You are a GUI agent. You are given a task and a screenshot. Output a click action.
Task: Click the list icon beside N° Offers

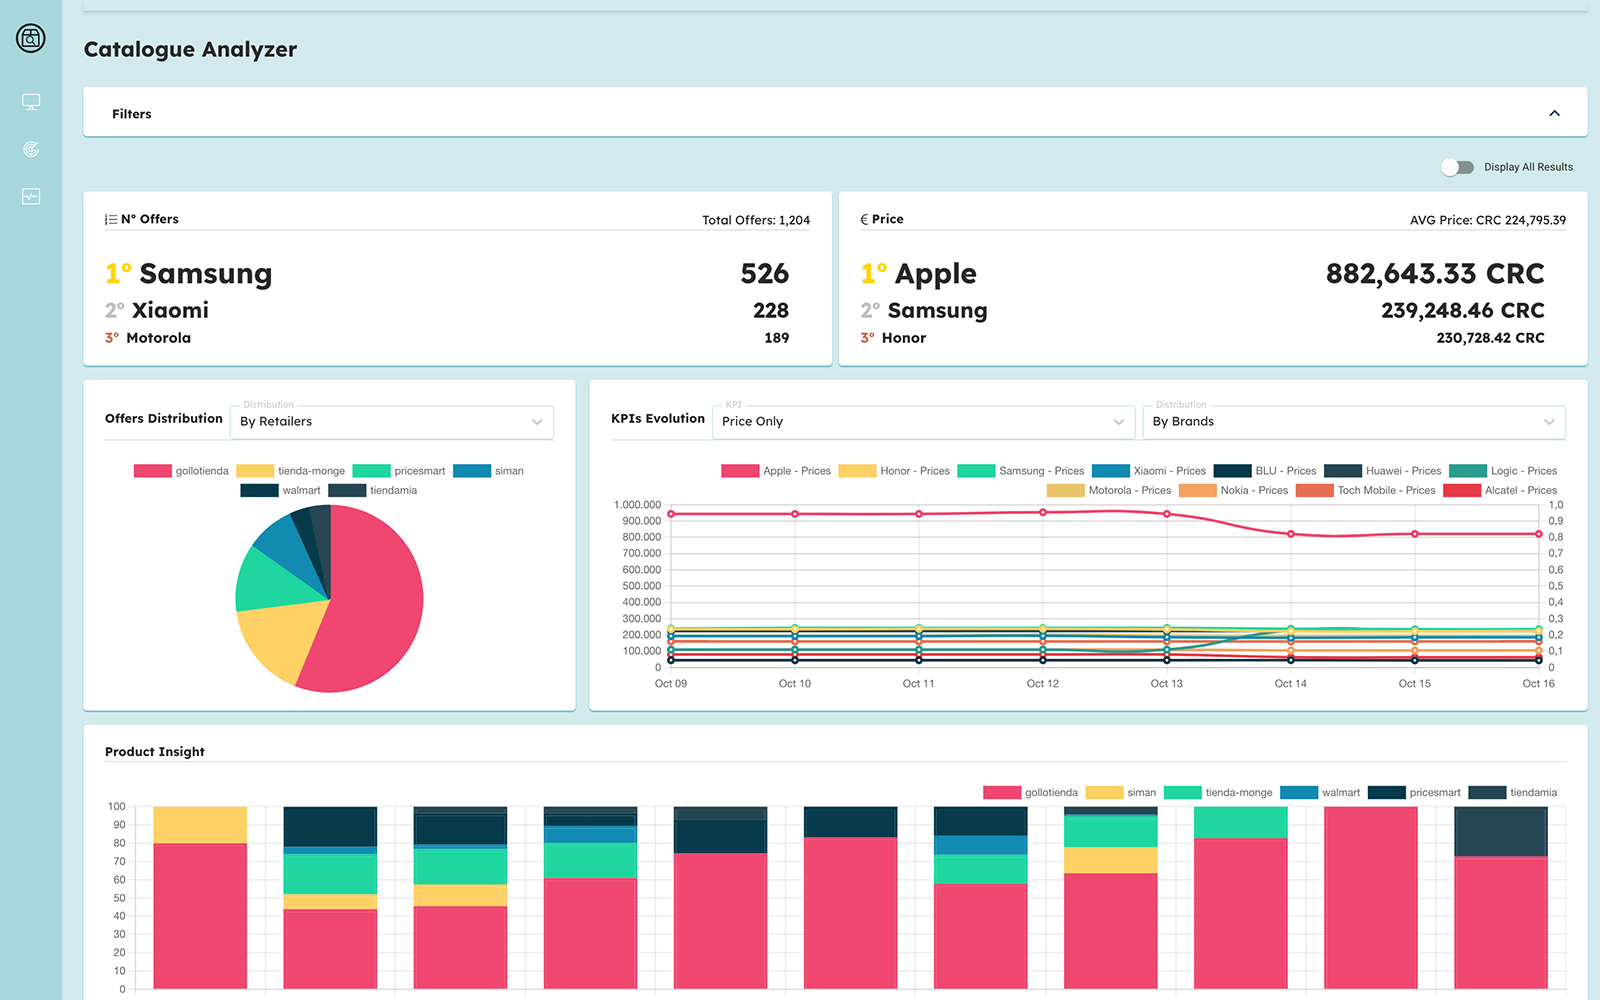(x=111, y=219)
